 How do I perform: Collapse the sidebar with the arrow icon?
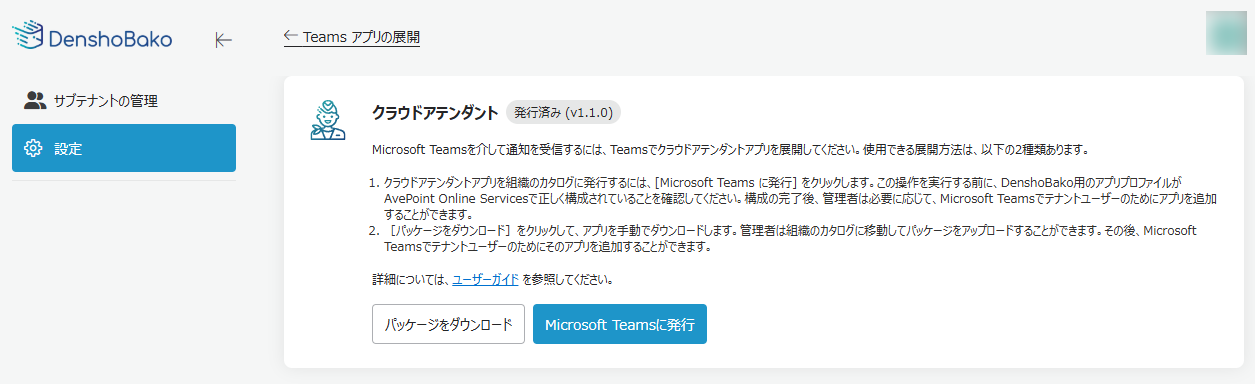tap(224, 40)
